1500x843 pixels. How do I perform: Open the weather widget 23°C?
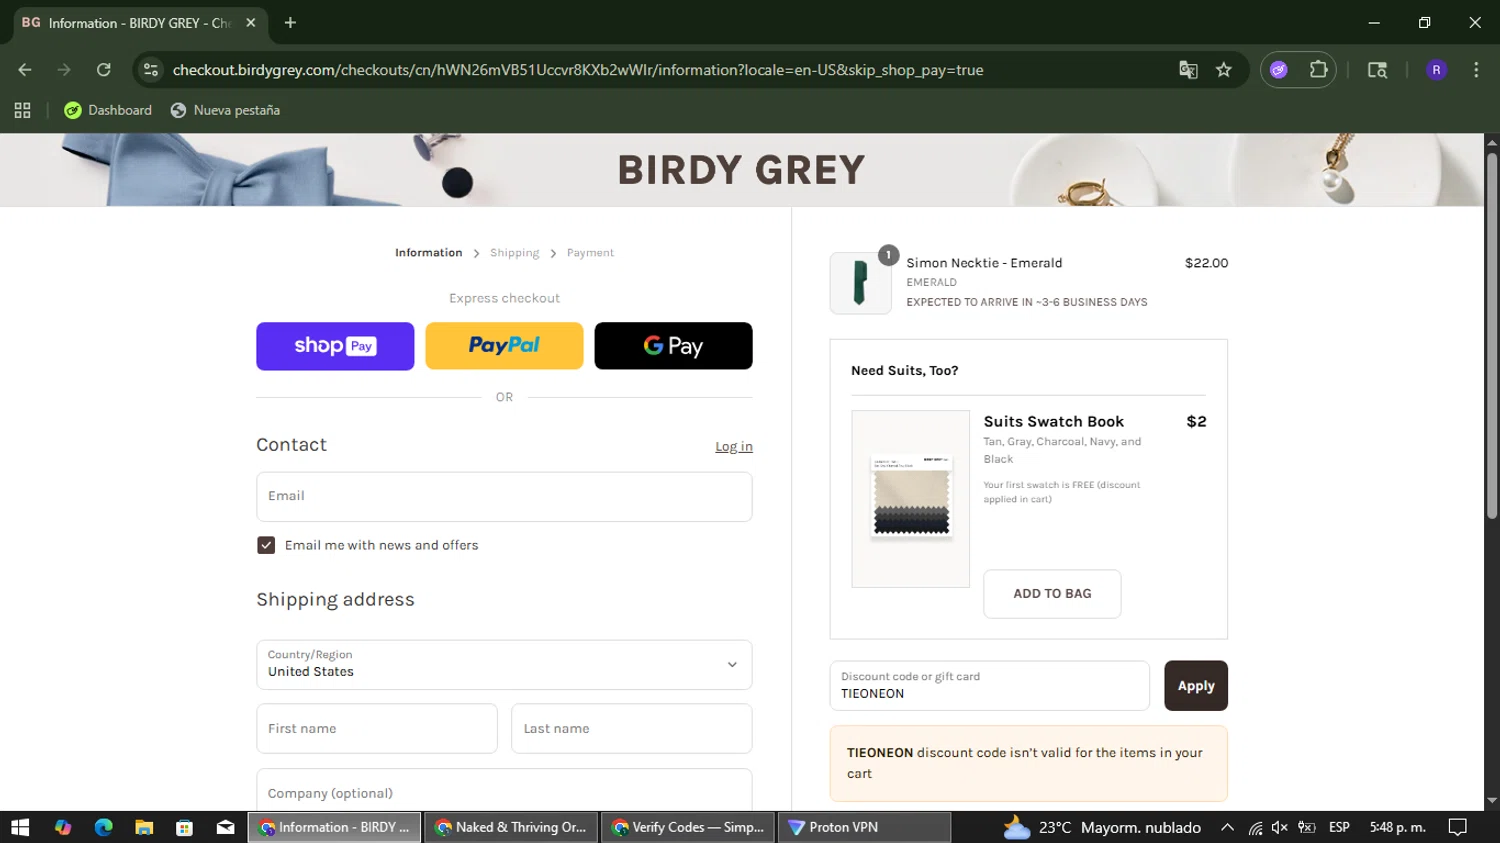[x=1101, y=827]
